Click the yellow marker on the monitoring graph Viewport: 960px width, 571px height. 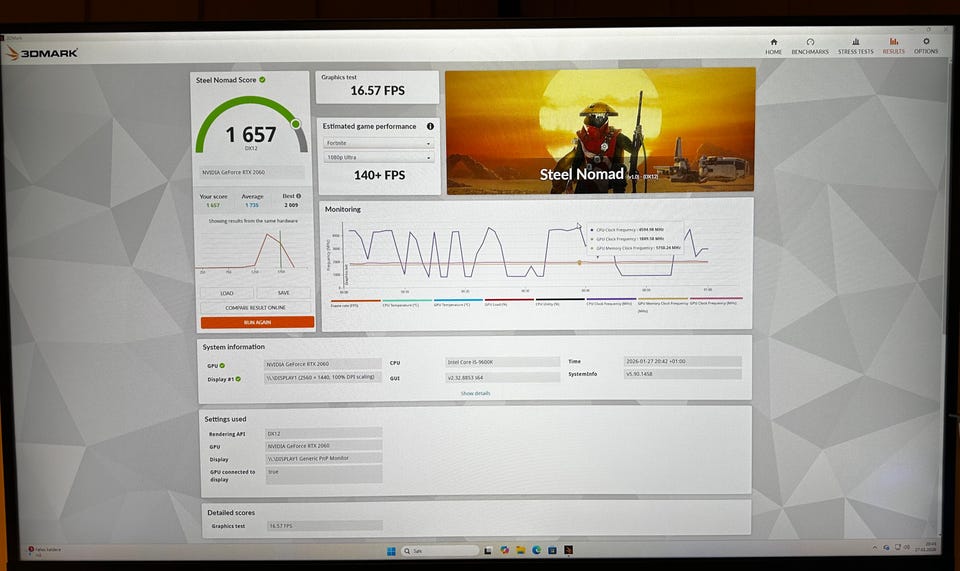pyautogui.click(x=579, y=263)
